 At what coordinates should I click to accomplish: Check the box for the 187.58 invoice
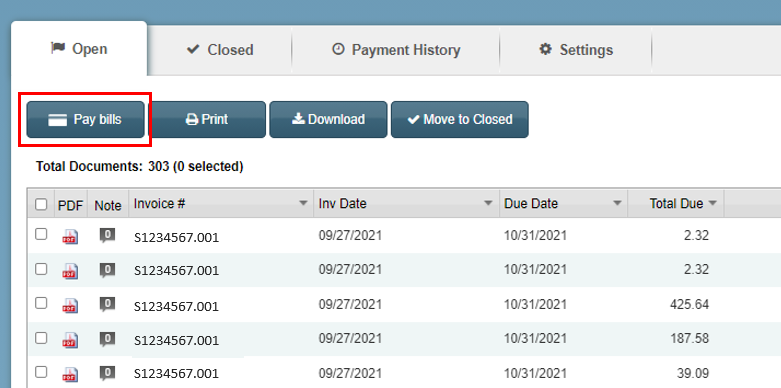(41, 338)
